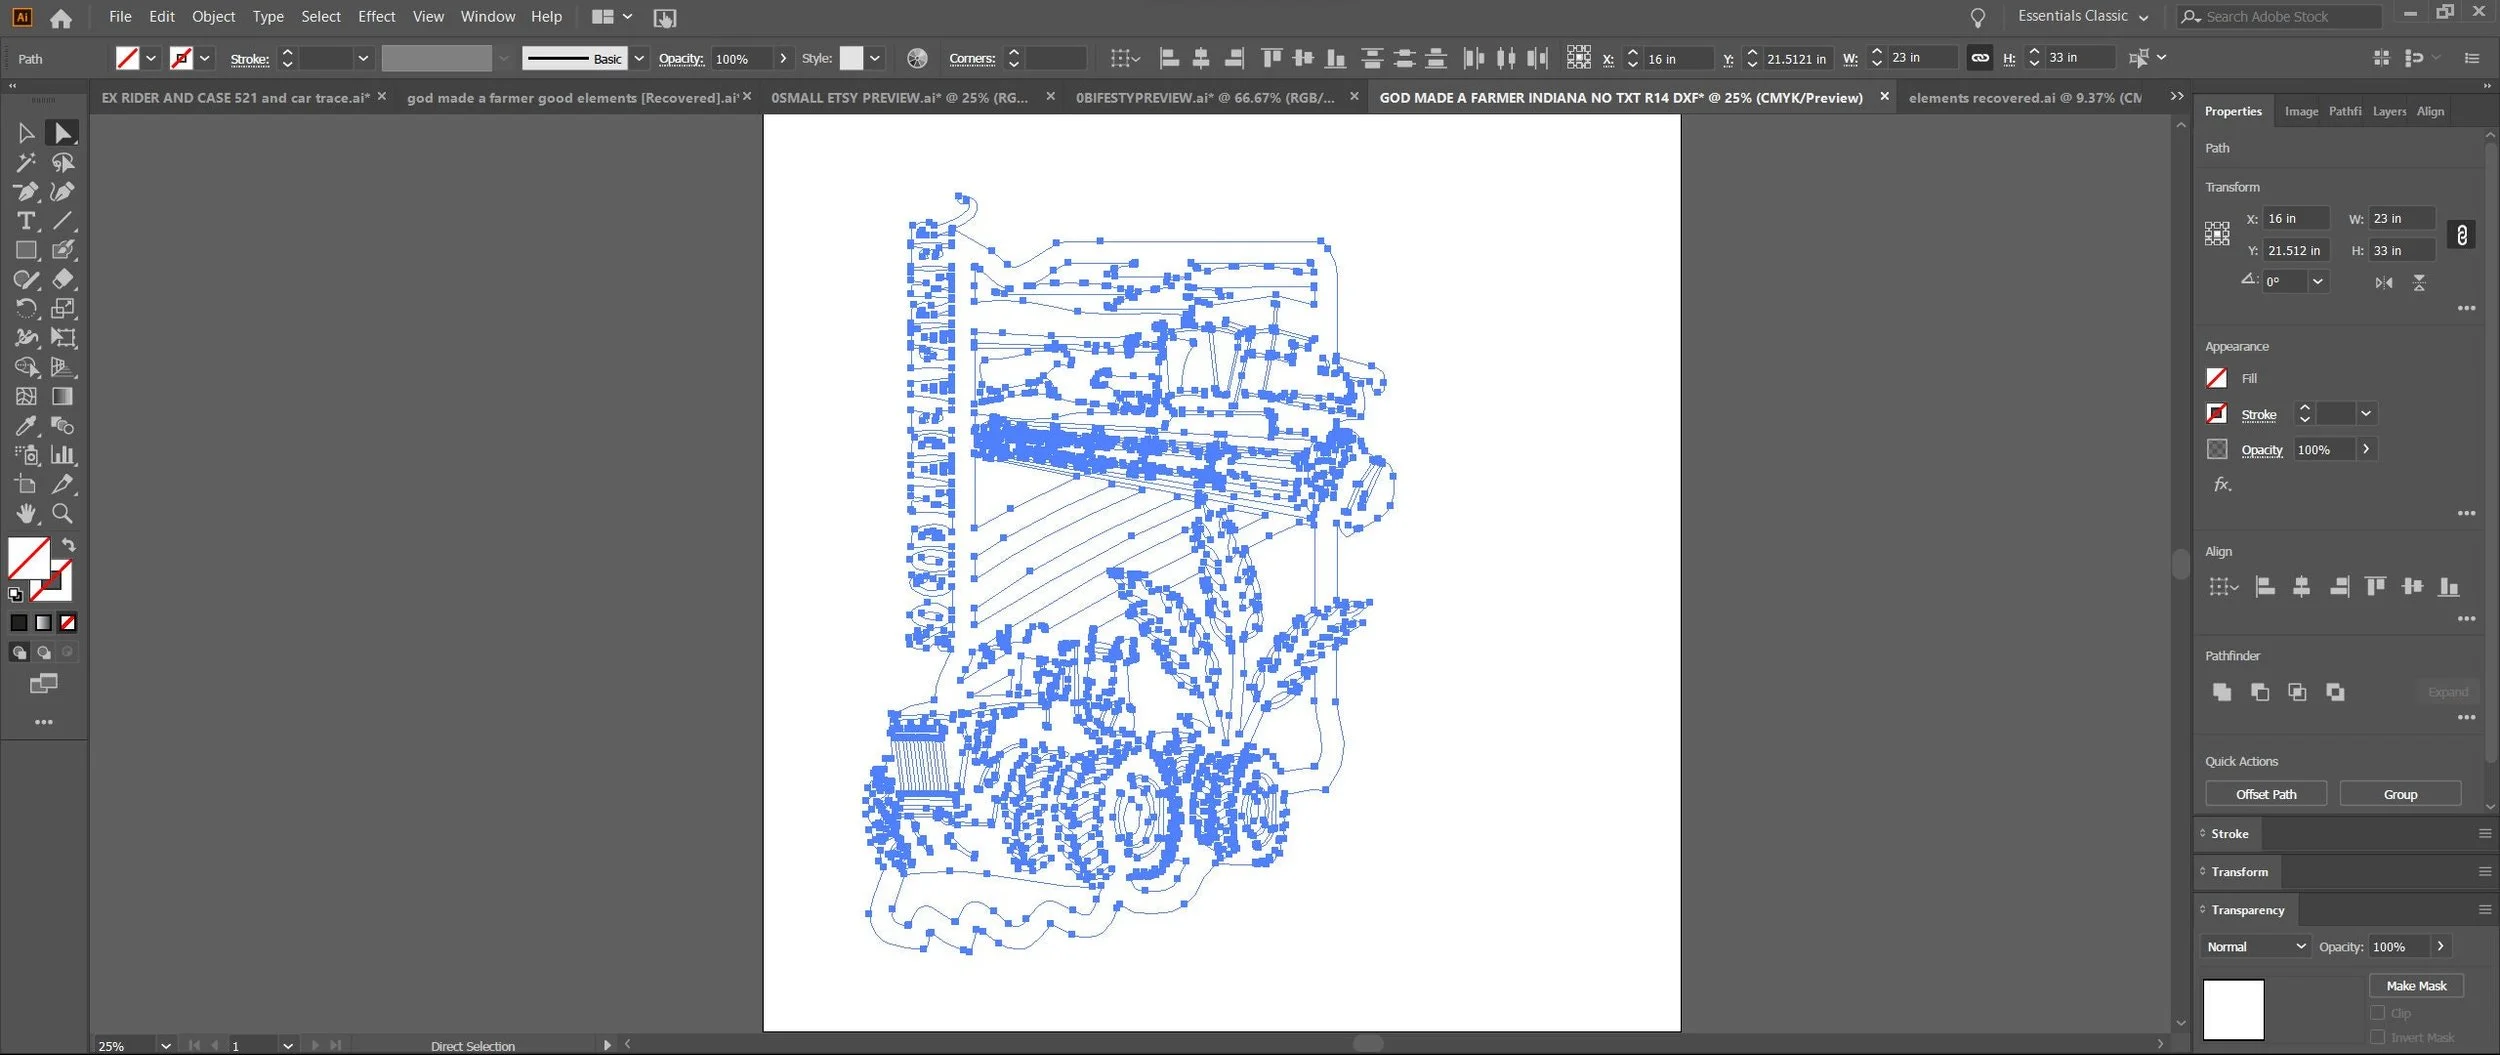Switch to the Layers panel tab
This screenshot has width=2500, height=1055.
pyautogui.click(x=2389, y=111)
